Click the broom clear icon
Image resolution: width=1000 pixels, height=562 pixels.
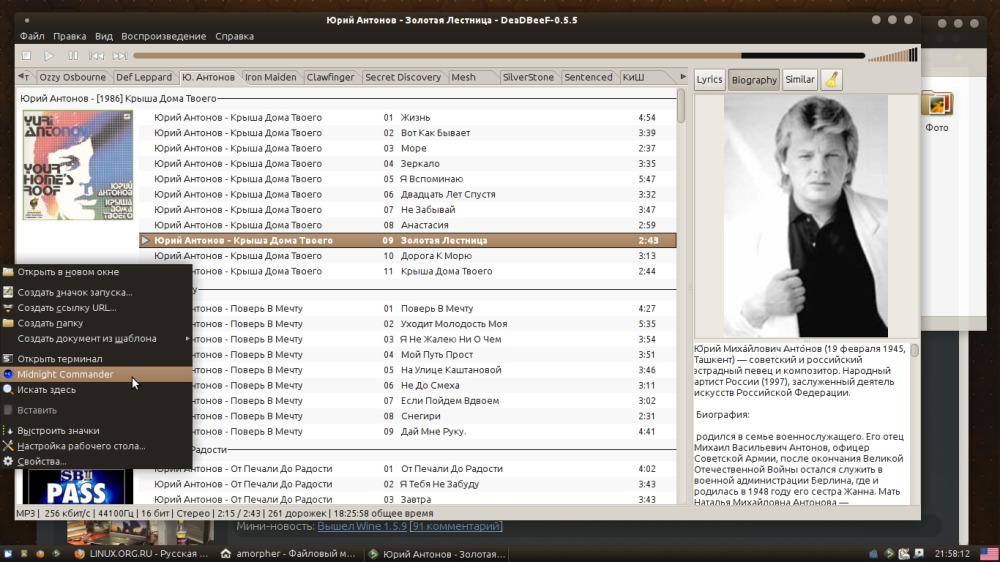click(832, 80)
